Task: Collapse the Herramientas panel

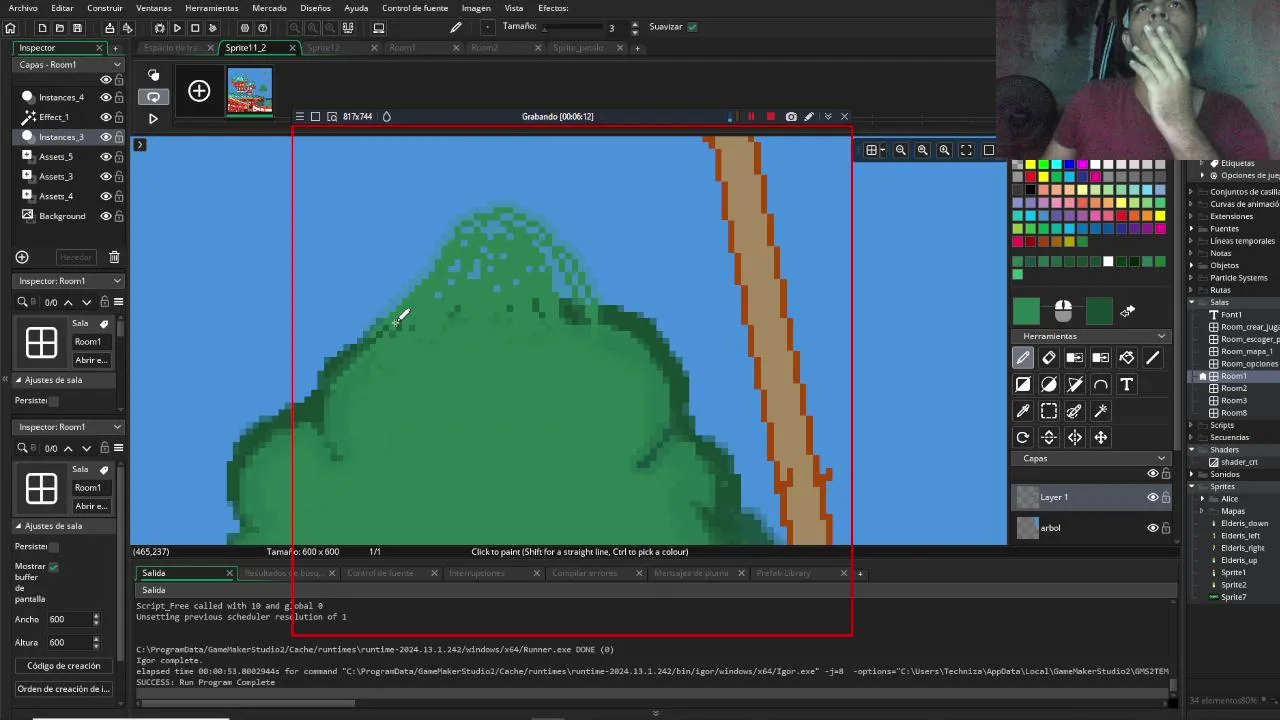Action: 1161,336
